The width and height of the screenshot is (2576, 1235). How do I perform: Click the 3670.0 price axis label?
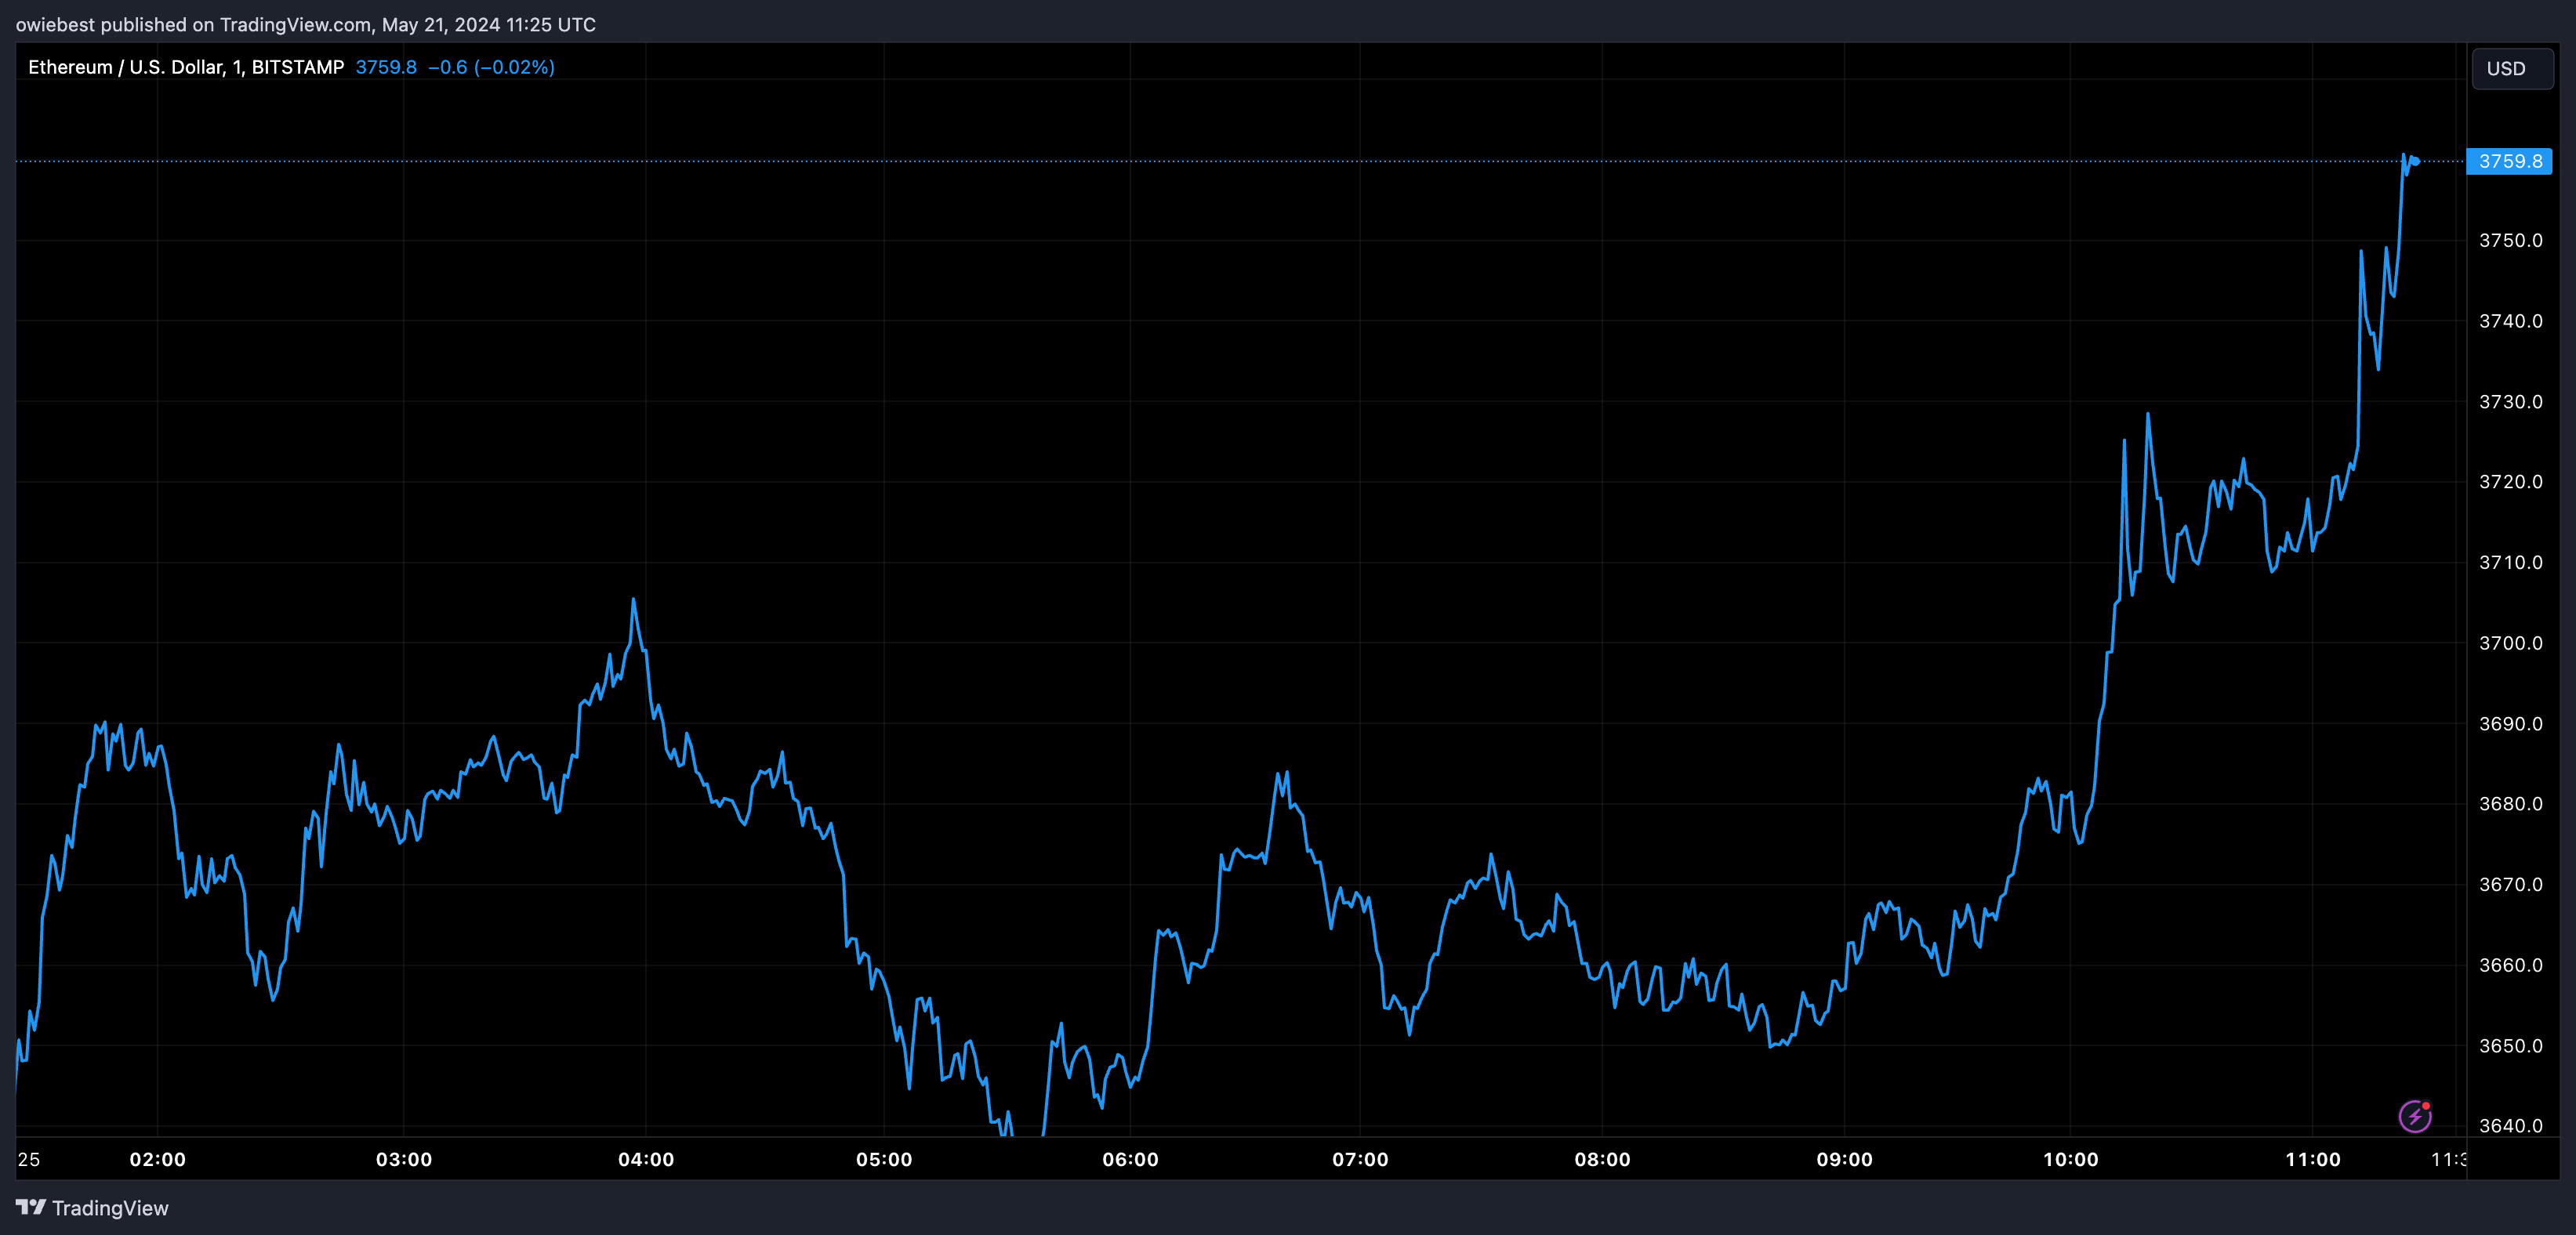(2510, 885)
